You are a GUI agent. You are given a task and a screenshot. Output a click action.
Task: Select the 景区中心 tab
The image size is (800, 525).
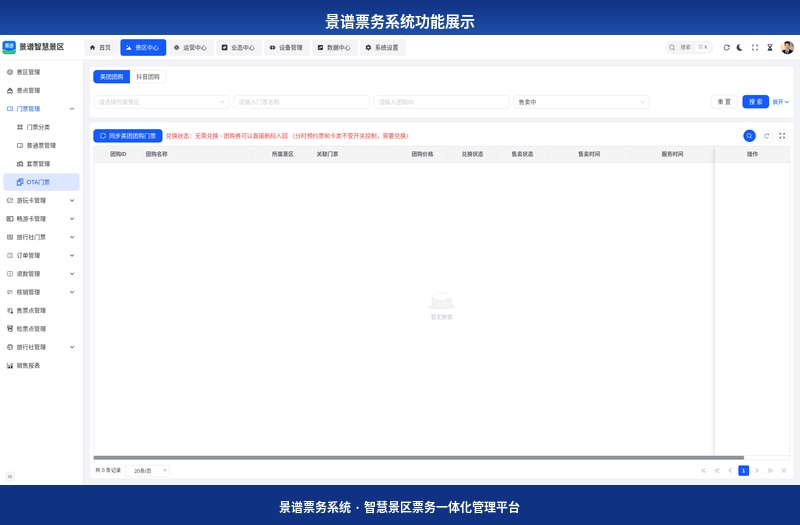click(x=143, y=47)
